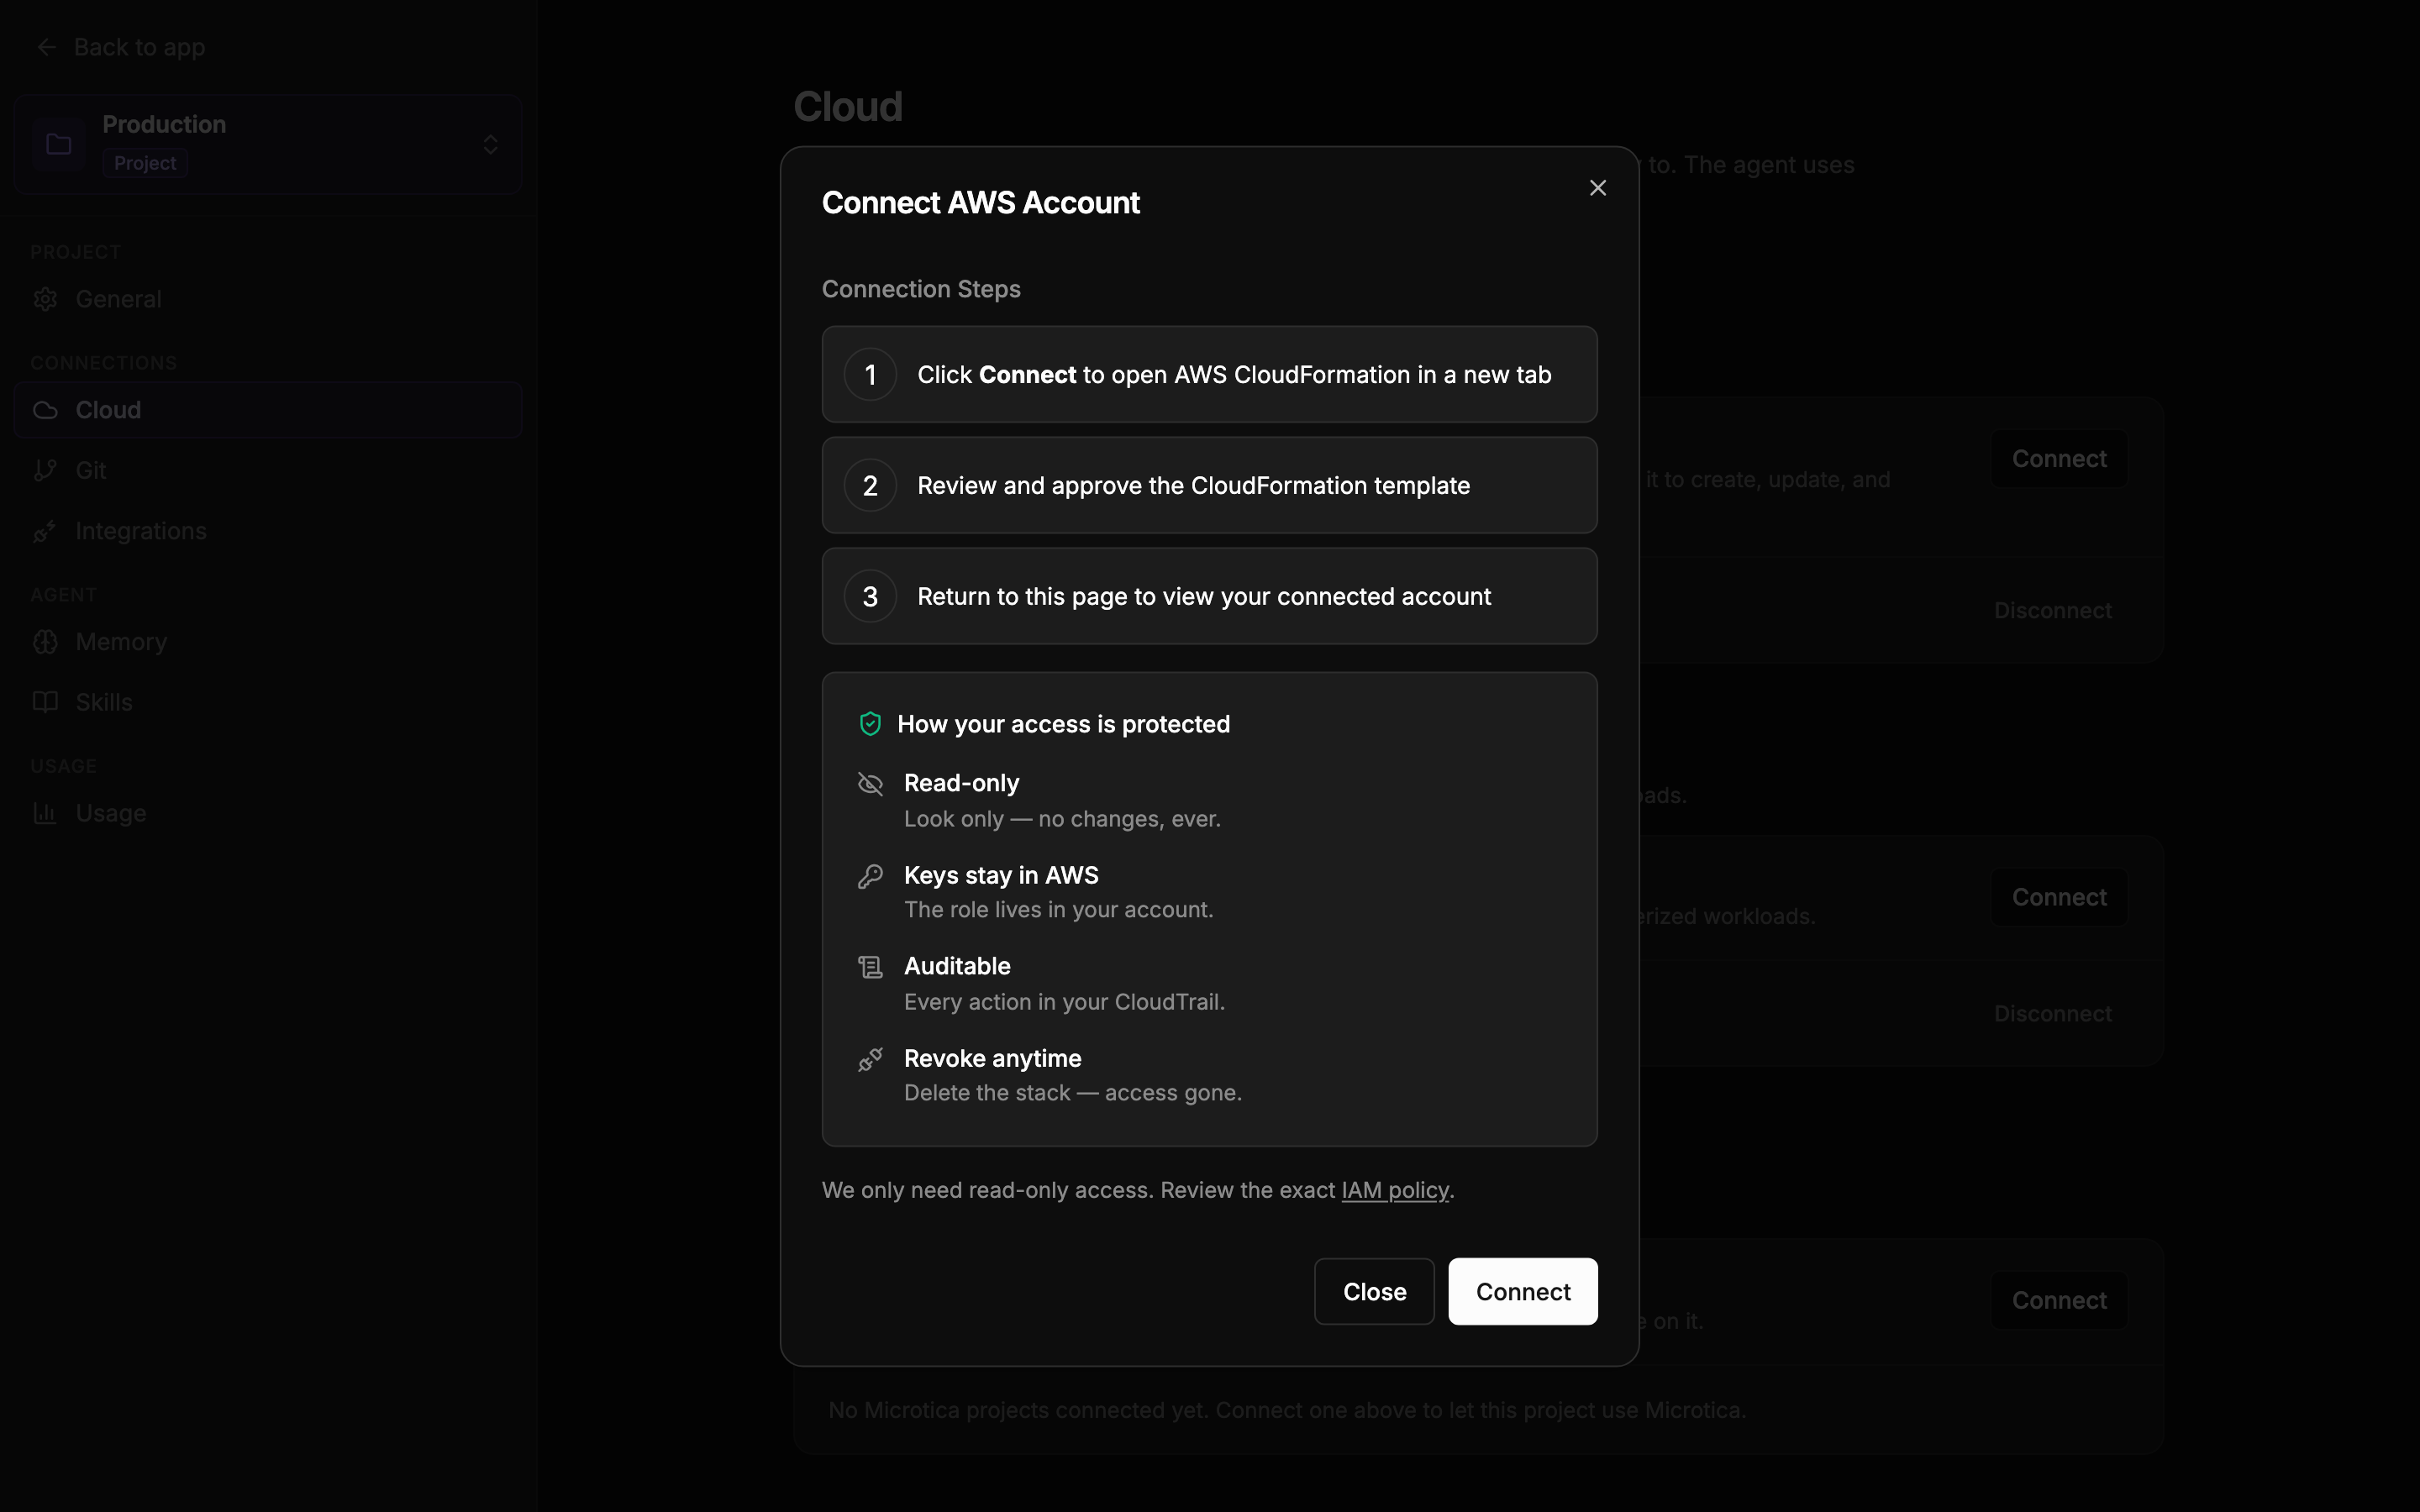The width and height of the screenshot is (2420, 1512).
Task: Click the Read-only crossed eye icon
Action: coord(870,784)
